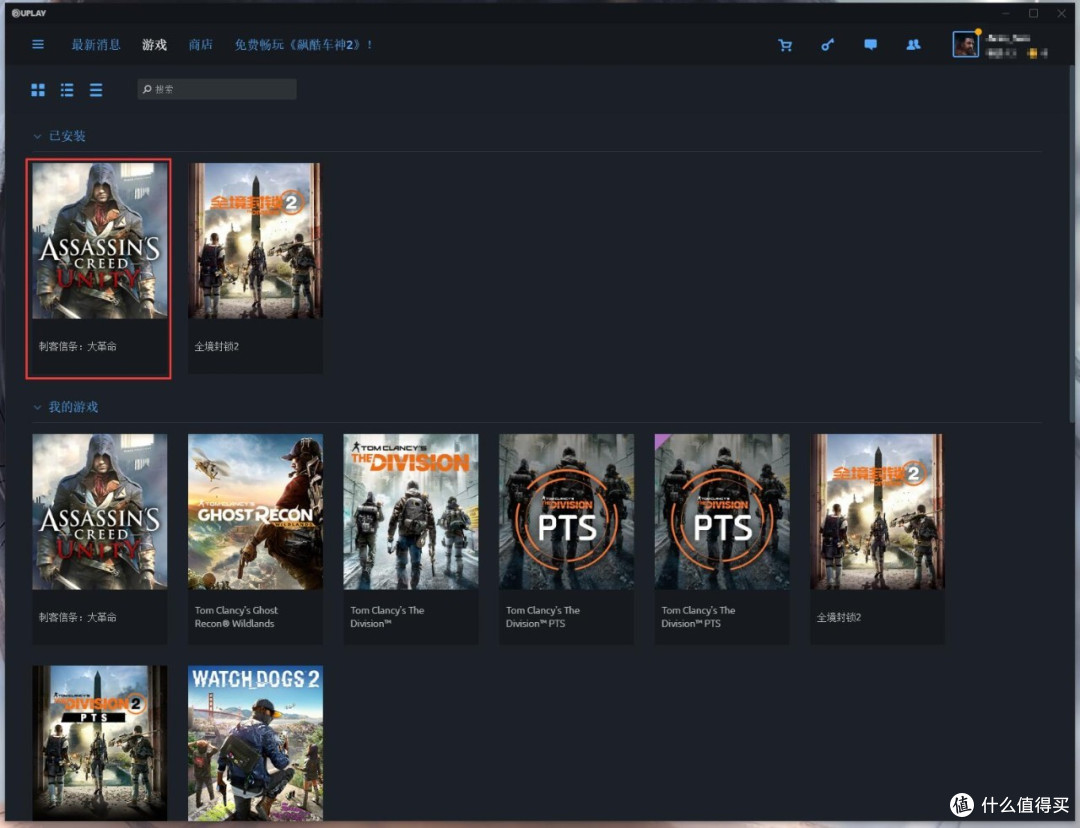Open The Division 2 PTS cover
1080x828 pixels.
(x=100, y=743)
